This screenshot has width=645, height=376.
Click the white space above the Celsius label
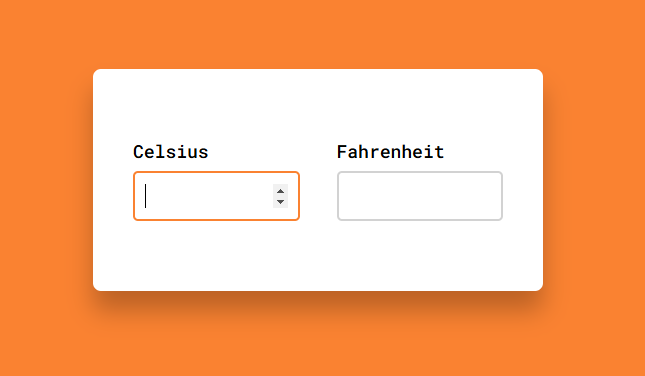coord(171,107)
